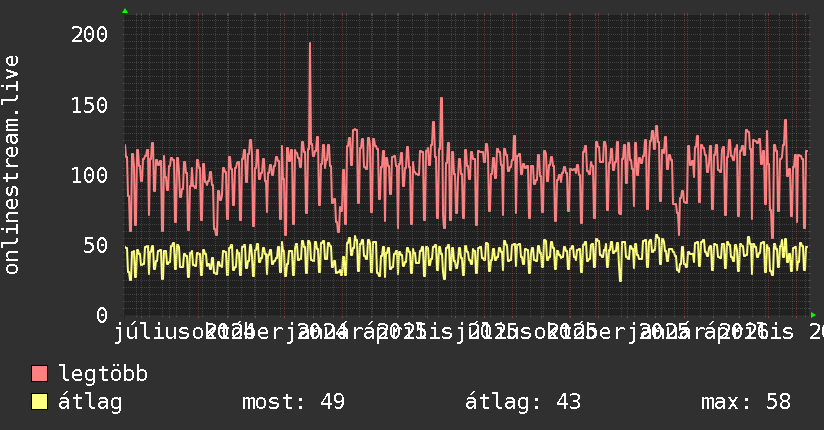Image resolution: width=824 pixels, height=430 pixels.
Task: Select the 0 y-axis label
Action: pos(102,315)
